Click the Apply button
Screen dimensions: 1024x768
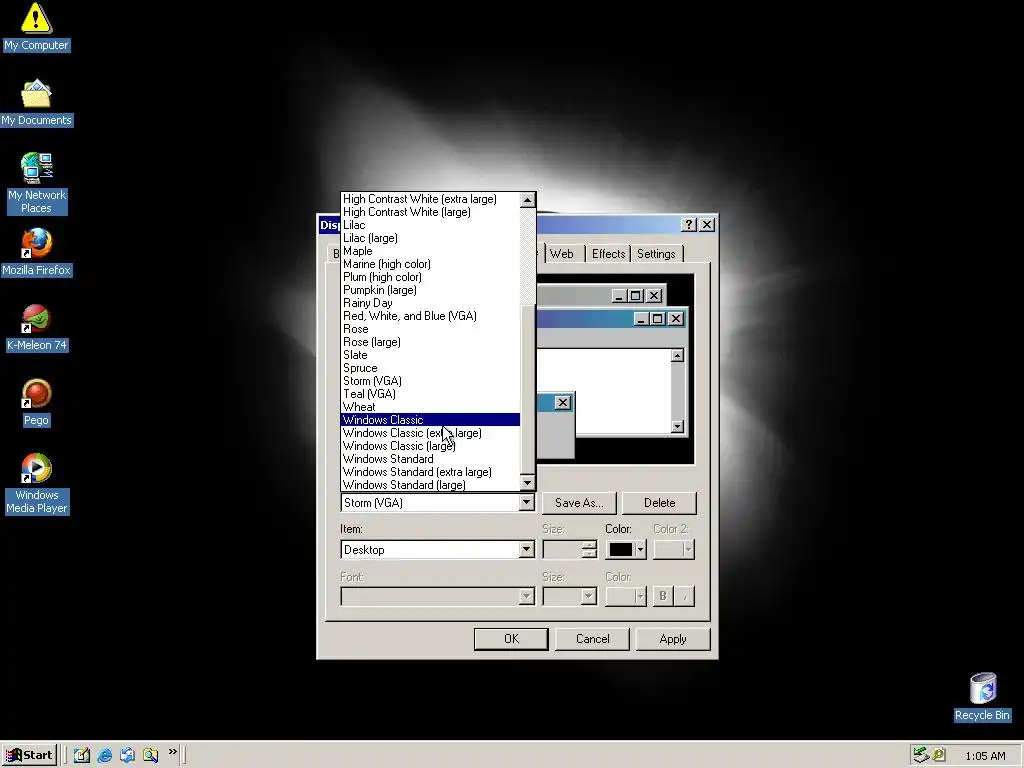coord(673,639)
